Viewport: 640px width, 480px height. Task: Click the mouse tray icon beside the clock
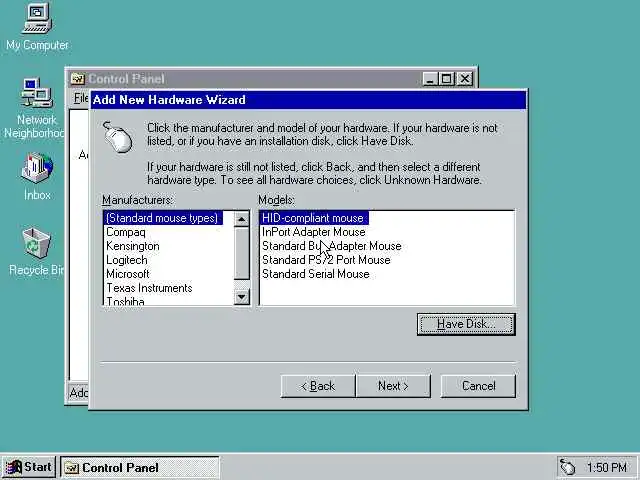pyautogui.click(x=567, y=467)
